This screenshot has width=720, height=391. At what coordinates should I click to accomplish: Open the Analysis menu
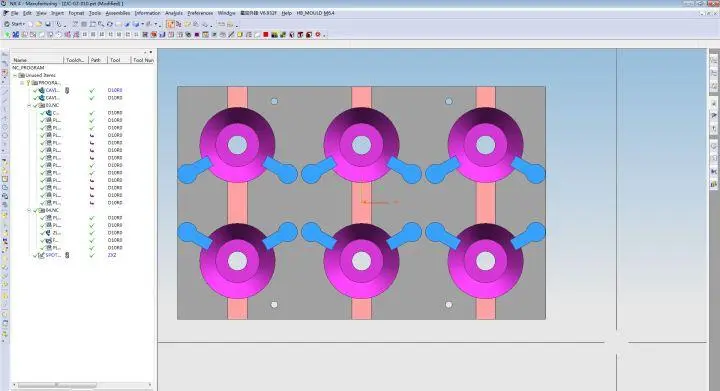click(x=174, y=13)
